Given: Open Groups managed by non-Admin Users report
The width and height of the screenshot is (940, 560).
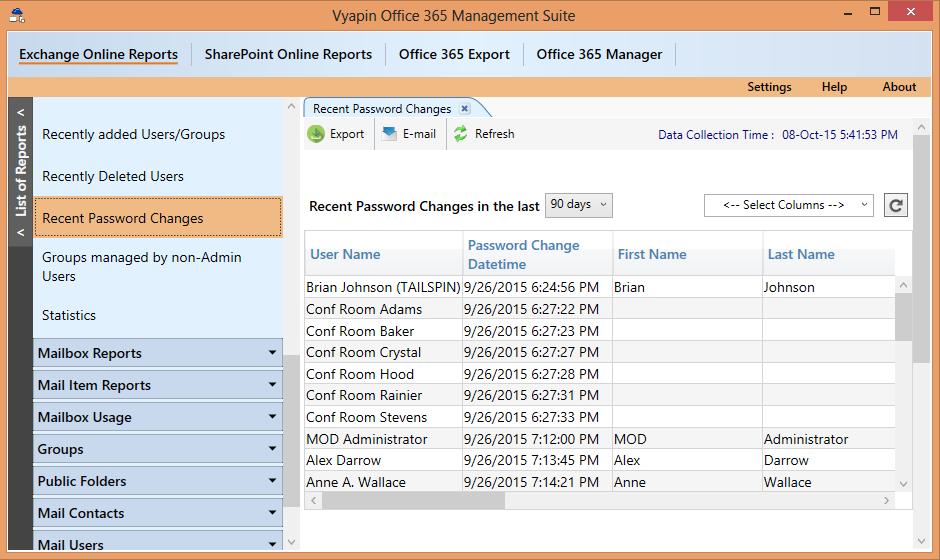Looking at the screenshot, I should (142, 266).
